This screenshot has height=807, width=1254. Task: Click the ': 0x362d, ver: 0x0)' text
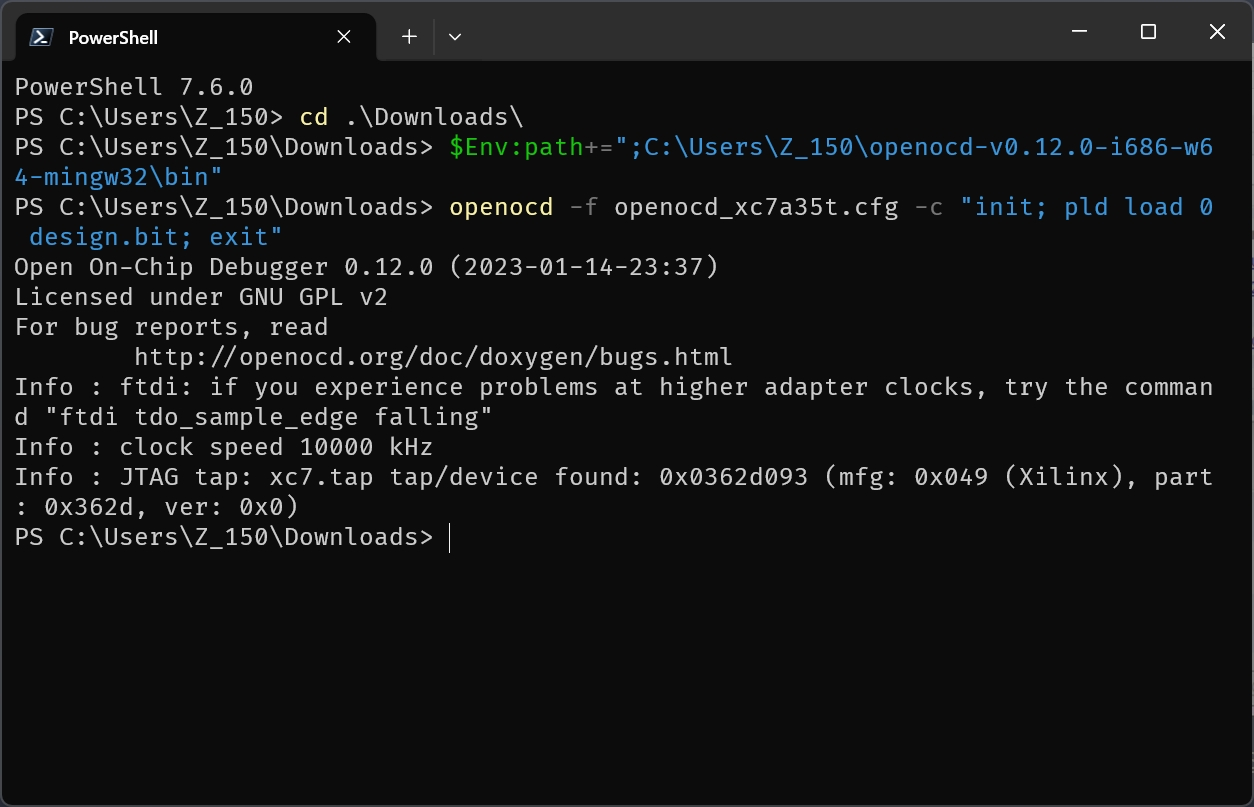point(156,507)
